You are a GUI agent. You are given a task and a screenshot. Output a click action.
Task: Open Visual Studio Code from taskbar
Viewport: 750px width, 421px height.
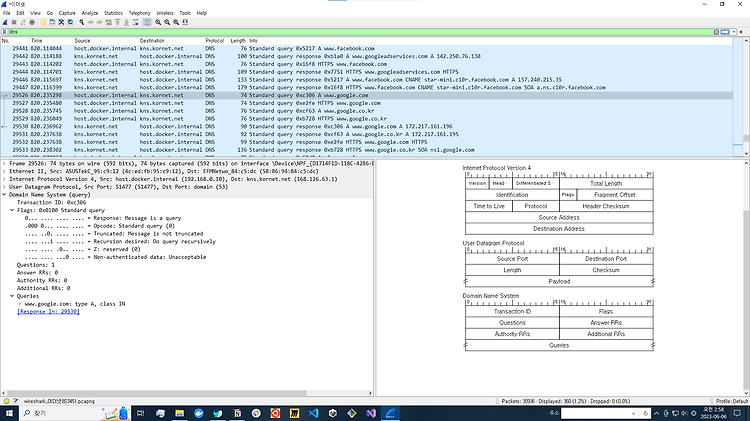(314, 413)
